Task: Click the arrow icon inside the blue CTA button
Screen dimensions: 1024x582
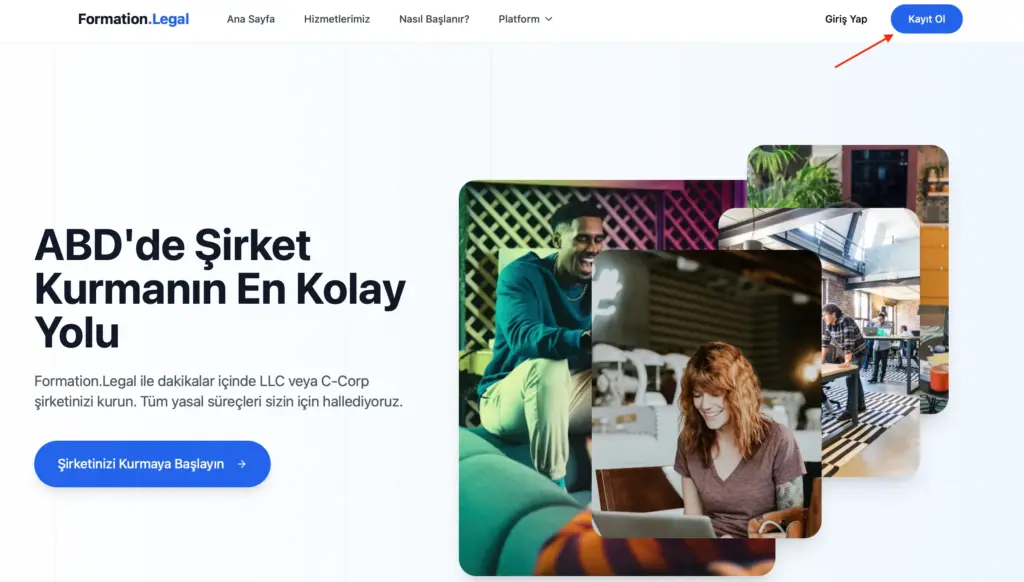Action: 242,464
